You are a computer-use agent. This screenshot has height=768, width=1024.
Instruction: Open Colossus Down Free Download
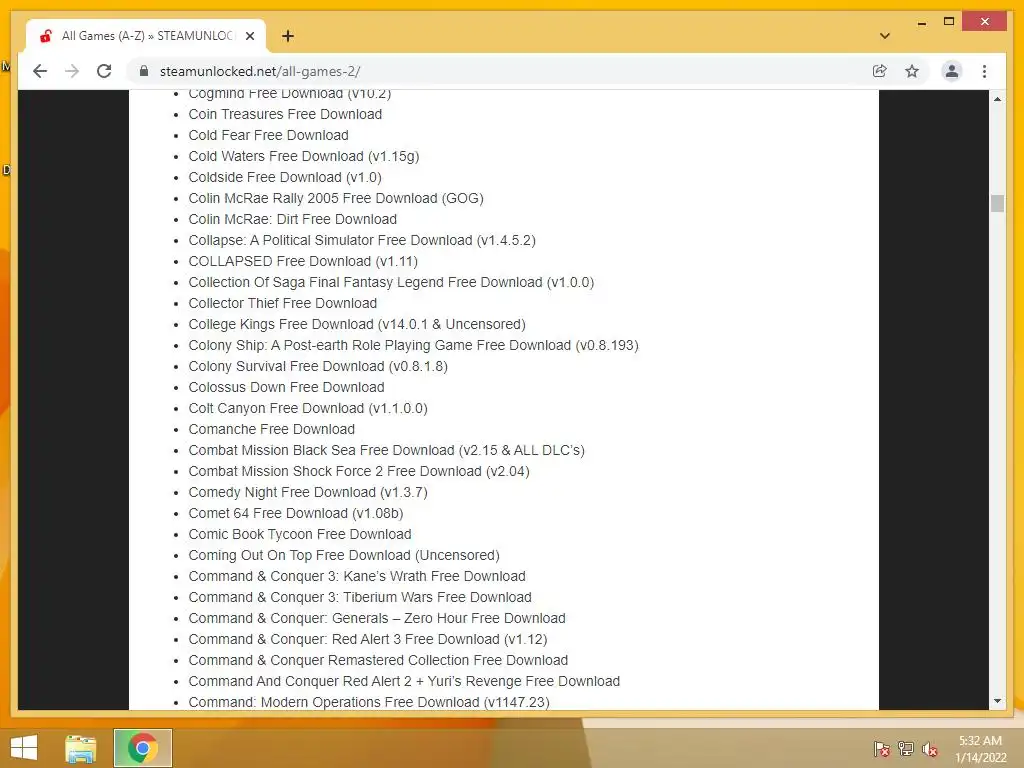point(286,387)
